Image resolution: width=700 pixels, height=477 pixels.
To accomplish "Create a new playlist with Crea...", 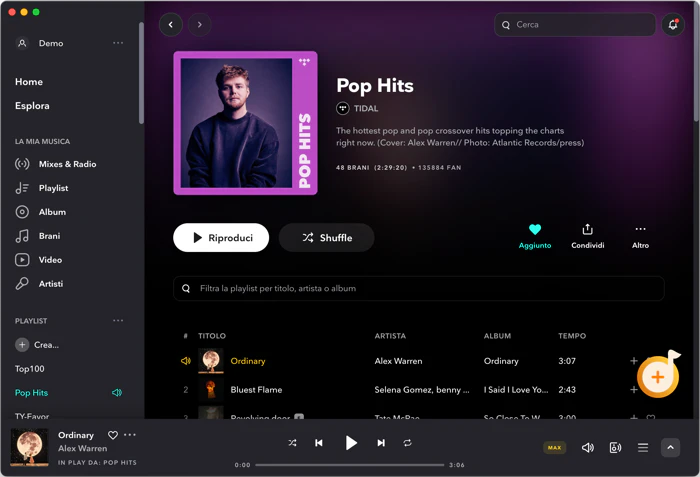I will click(x=37, y=345).
